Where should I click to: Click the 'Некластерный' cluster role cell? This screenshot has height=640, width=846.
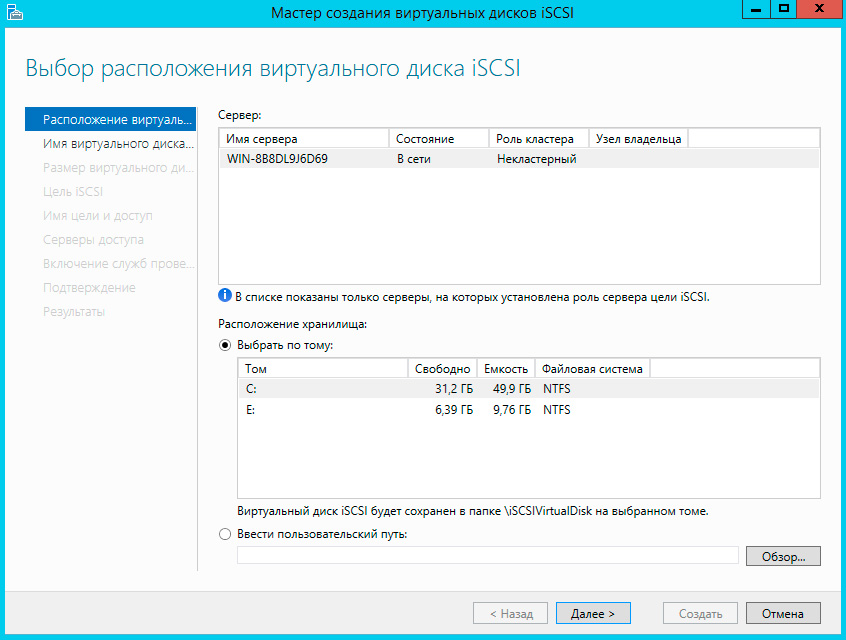pos(536,159)
